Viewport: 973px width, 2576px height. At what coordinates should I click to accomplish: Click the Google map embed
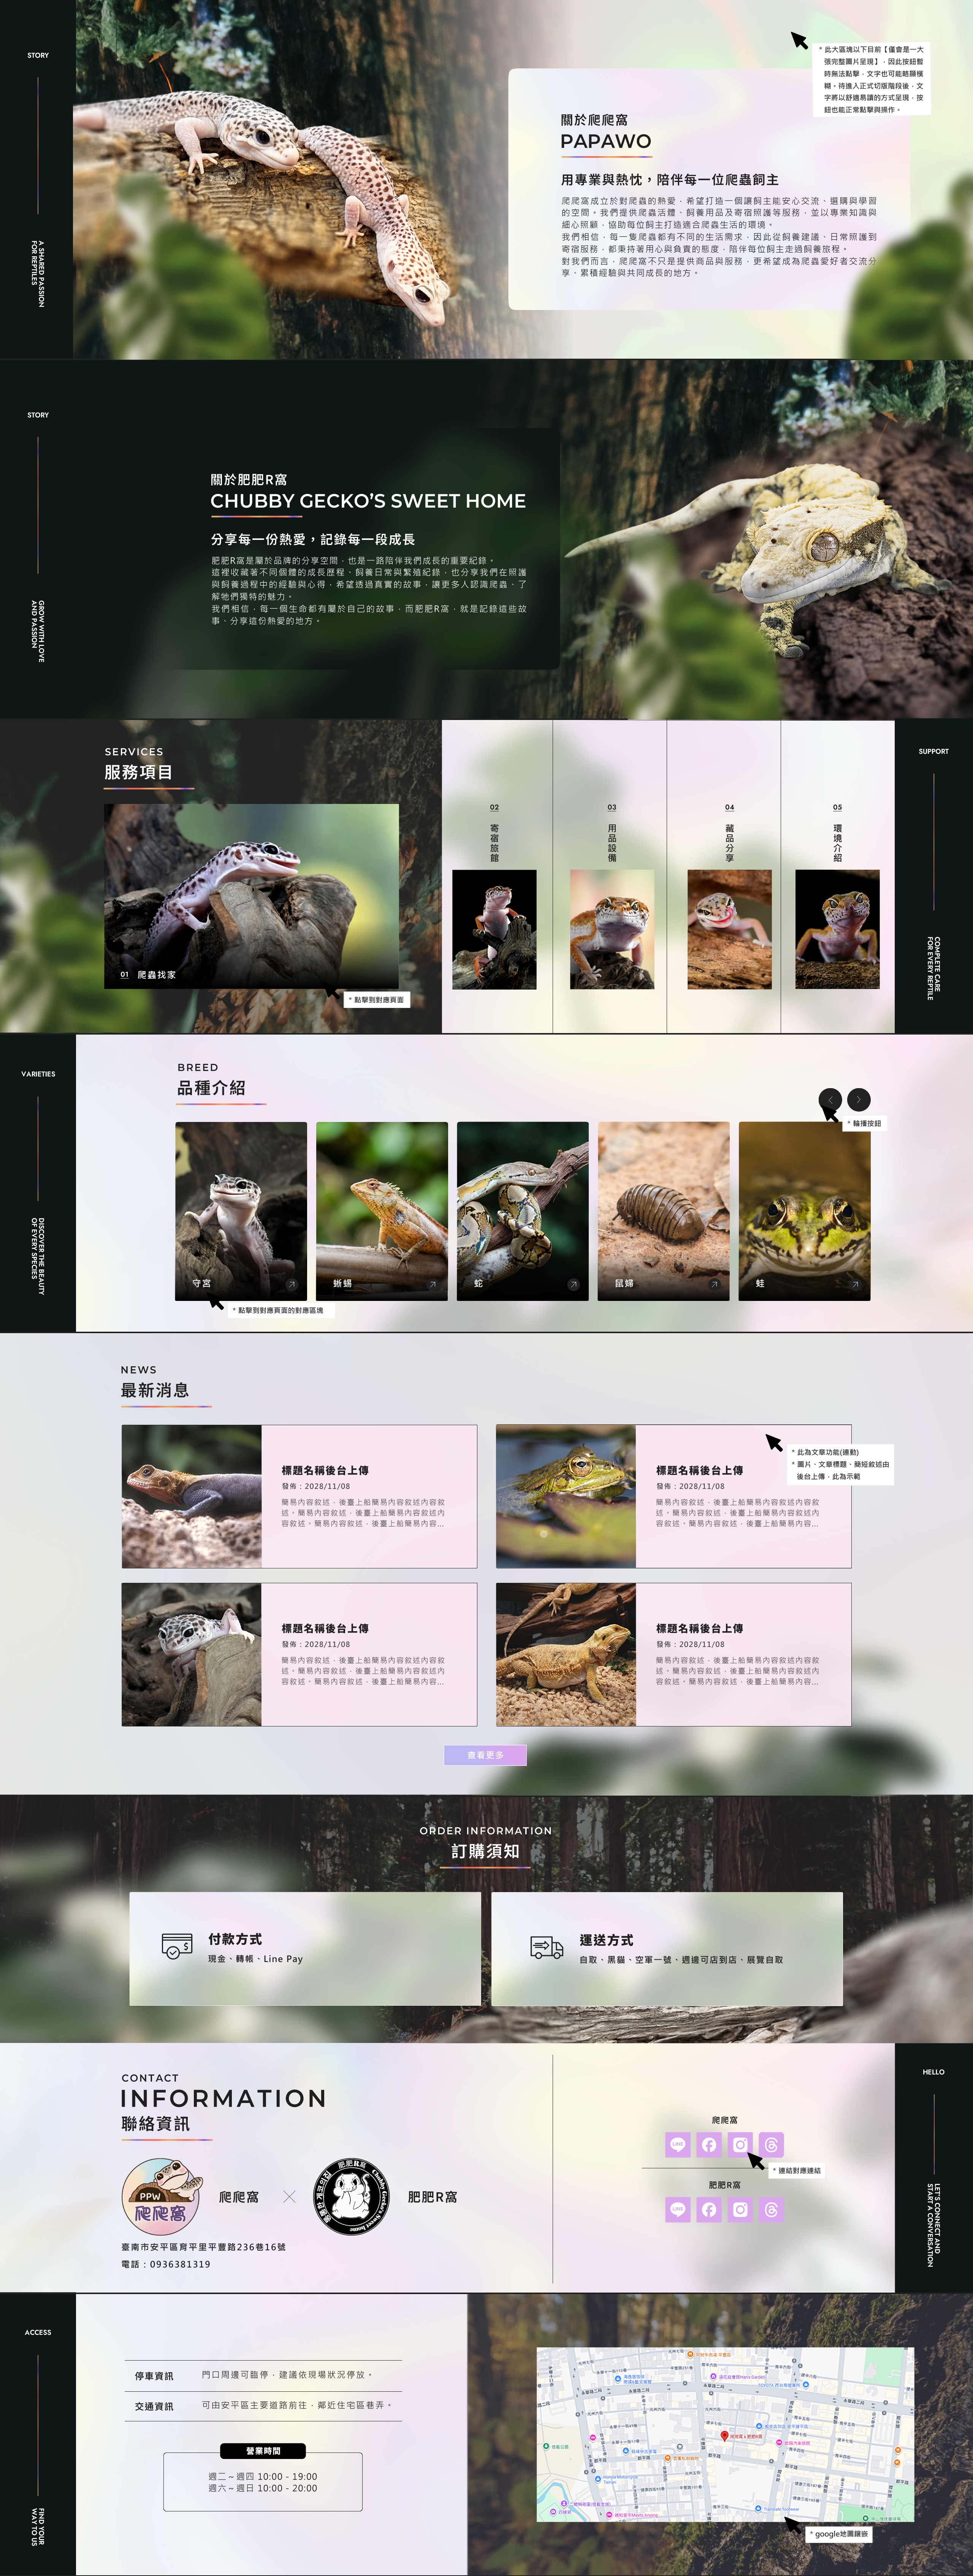coord(725,2434)
